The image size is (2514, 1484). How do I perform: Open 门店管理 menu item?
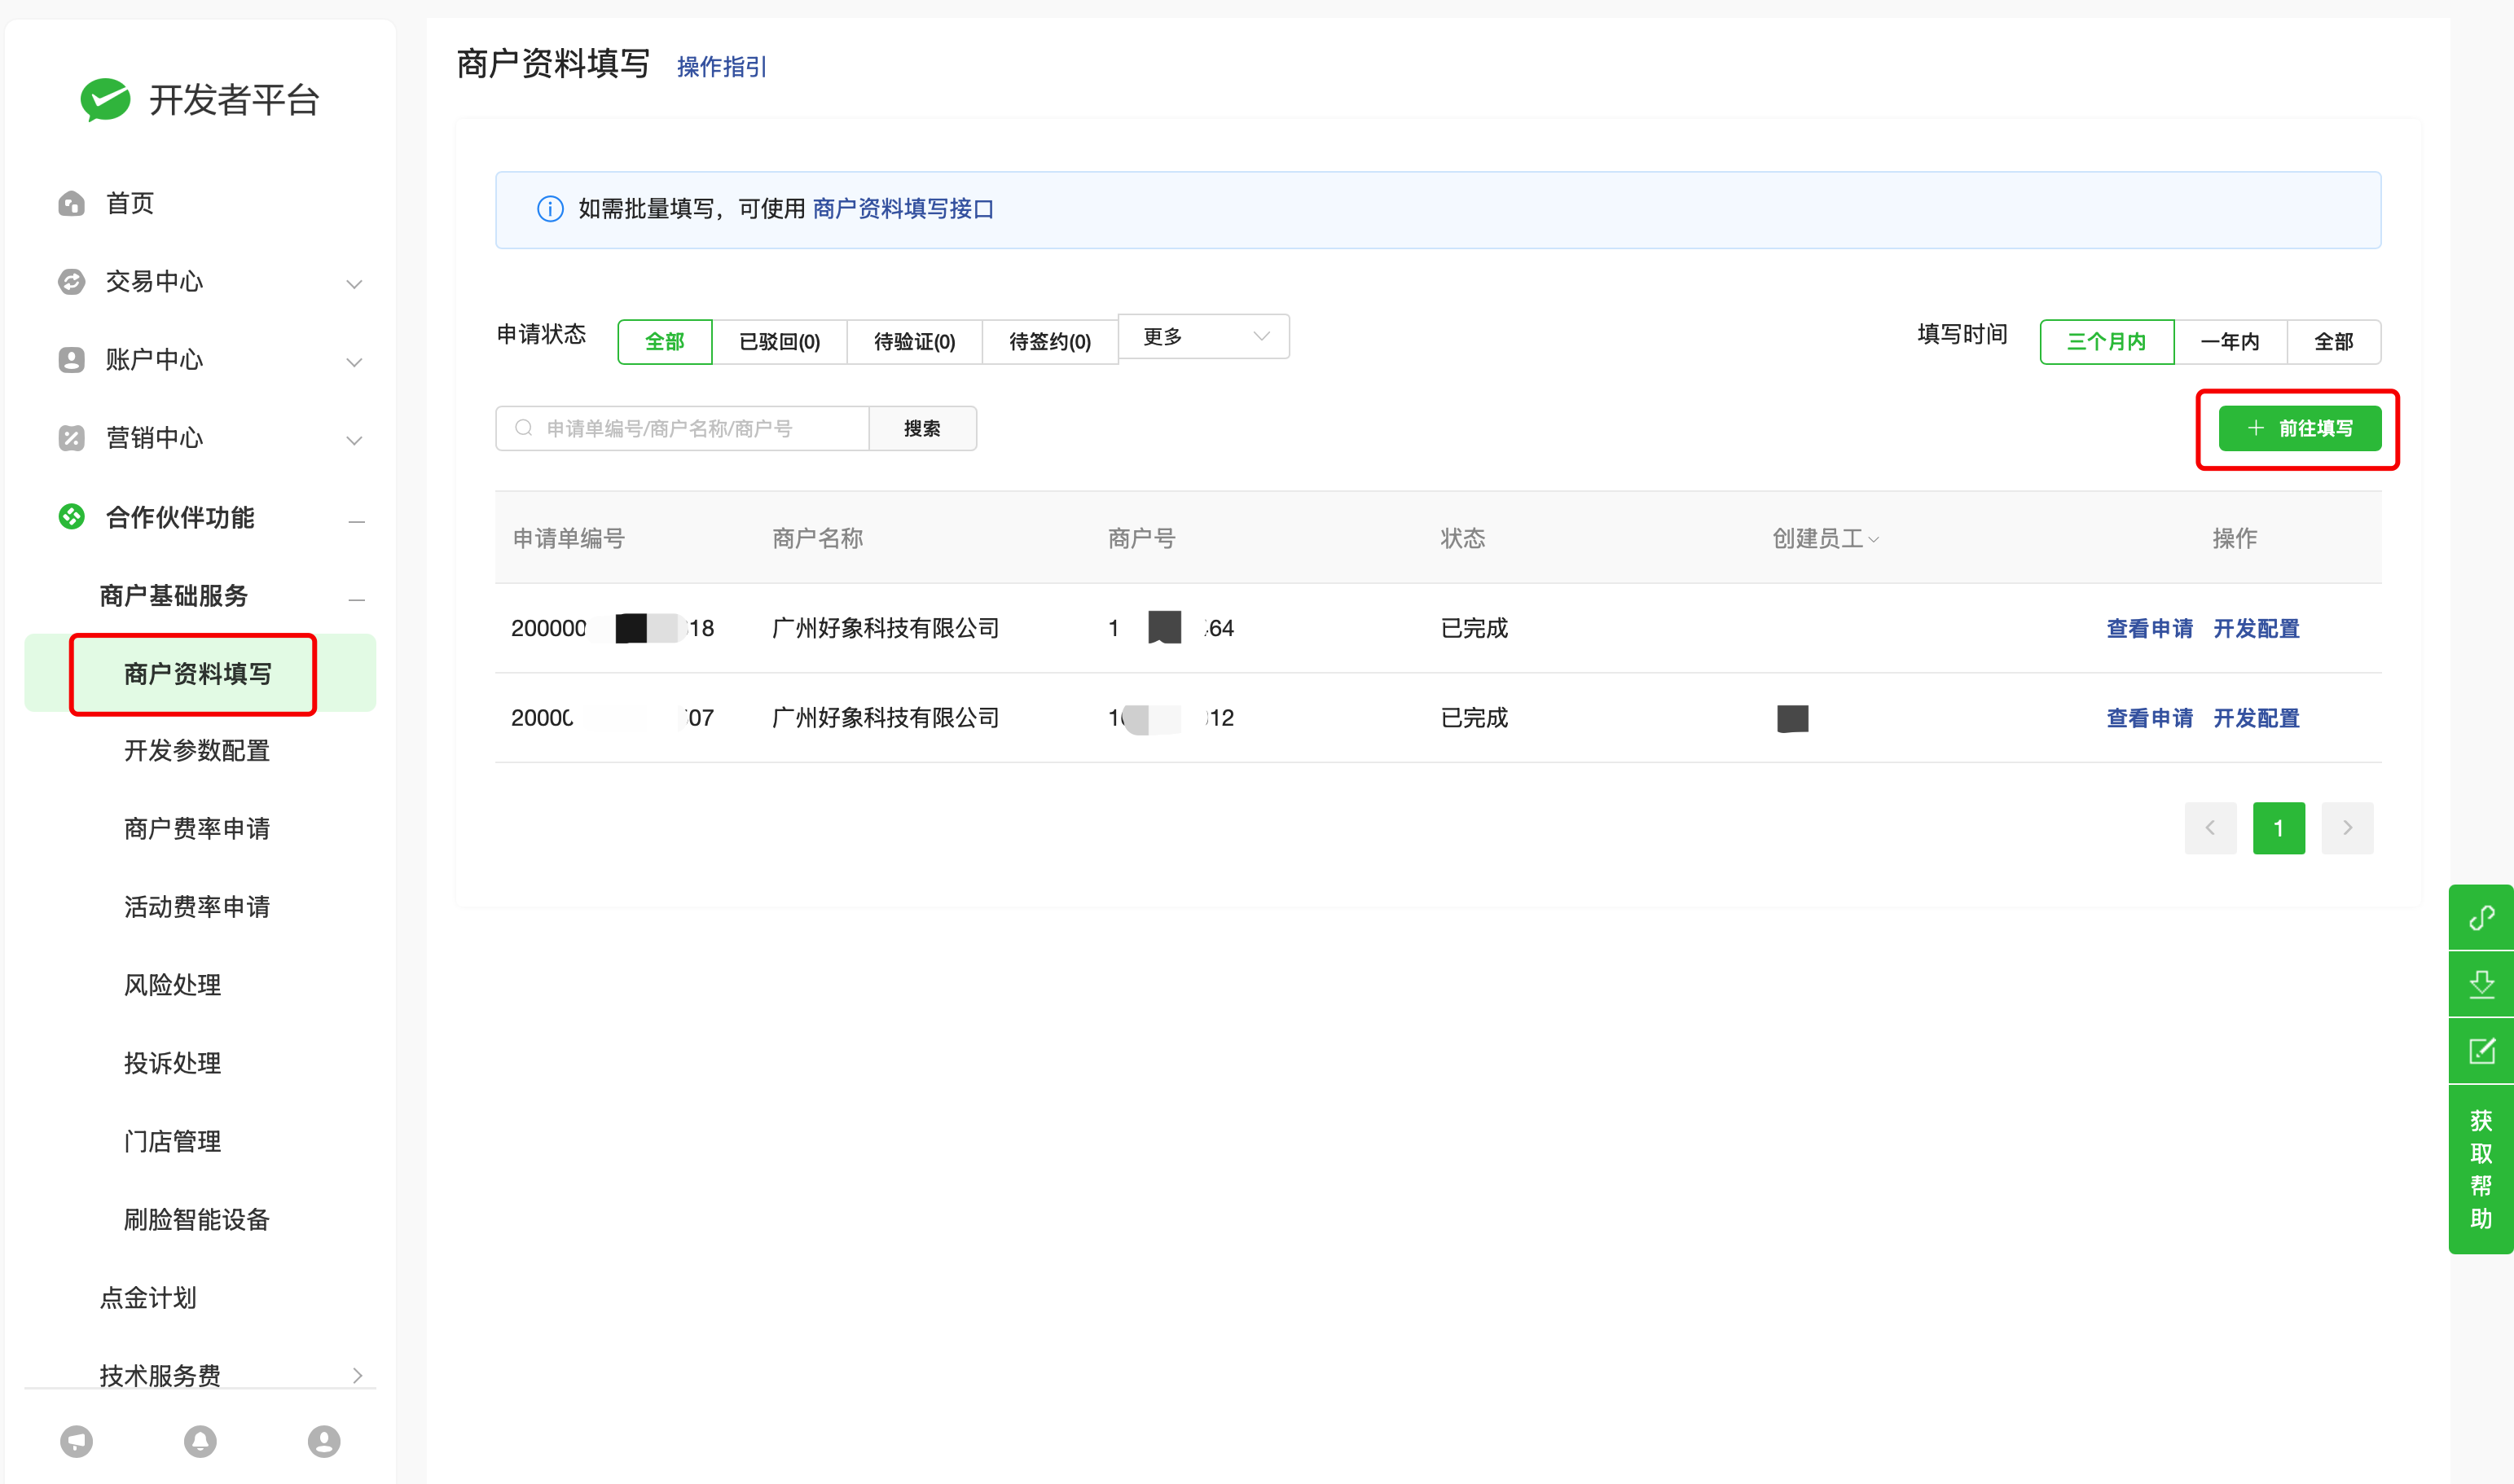[173, 1141]
